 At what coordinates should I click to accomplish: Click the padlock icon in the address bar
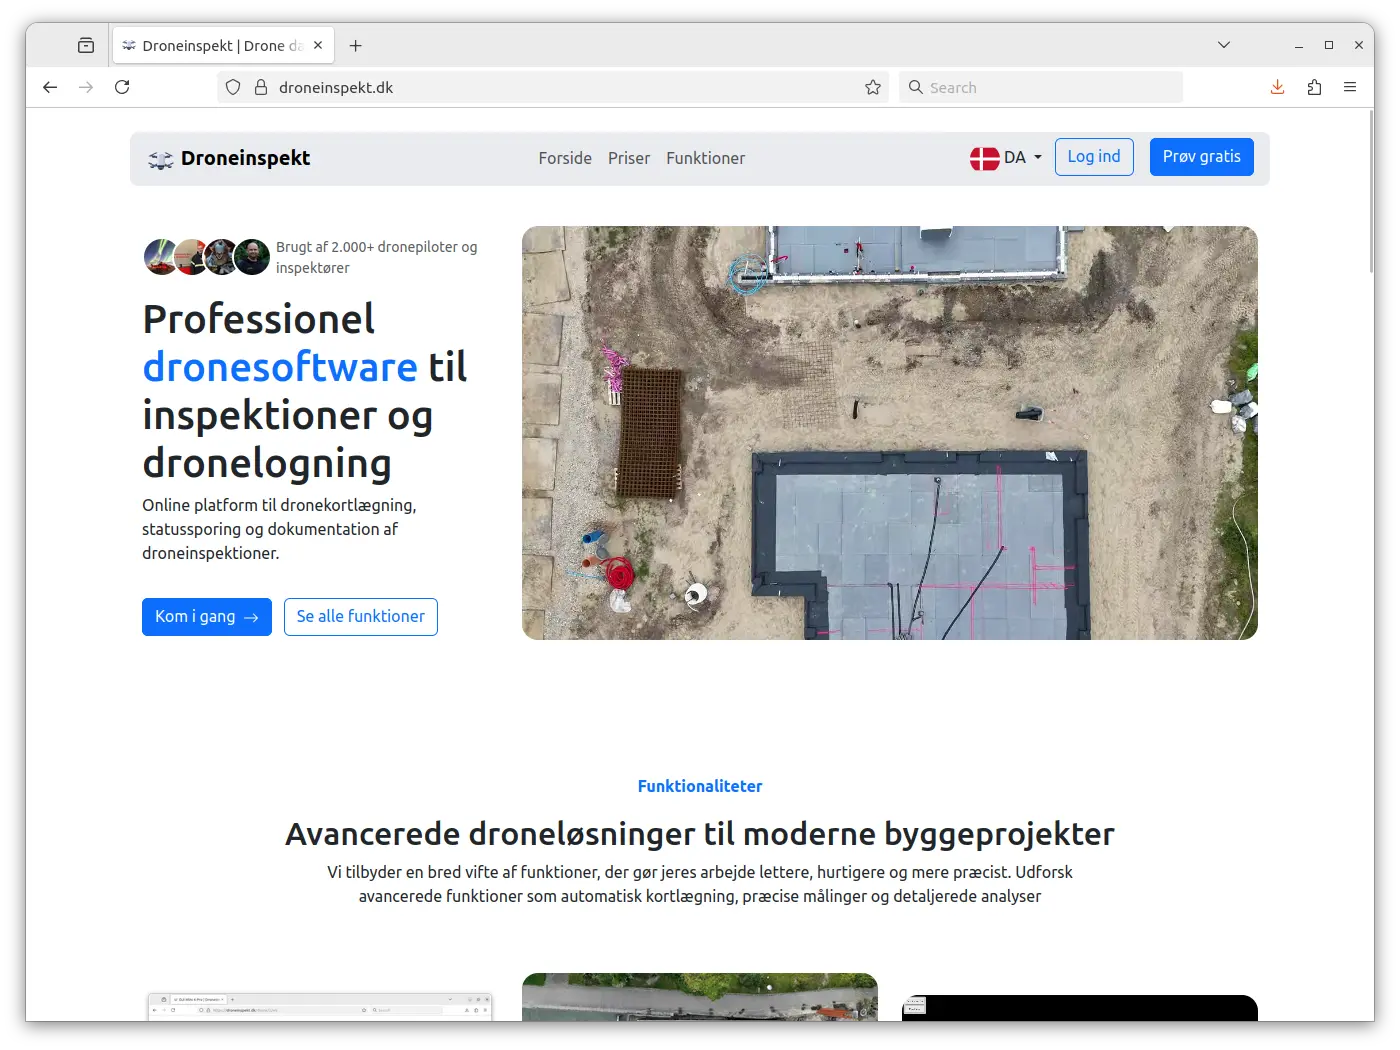click(258, 87)
